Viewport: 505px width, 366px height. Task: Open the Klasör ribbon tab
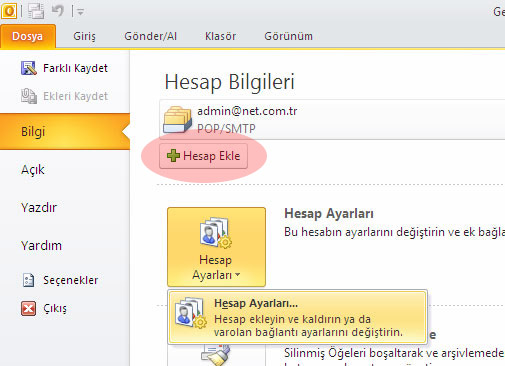(220, 36)
